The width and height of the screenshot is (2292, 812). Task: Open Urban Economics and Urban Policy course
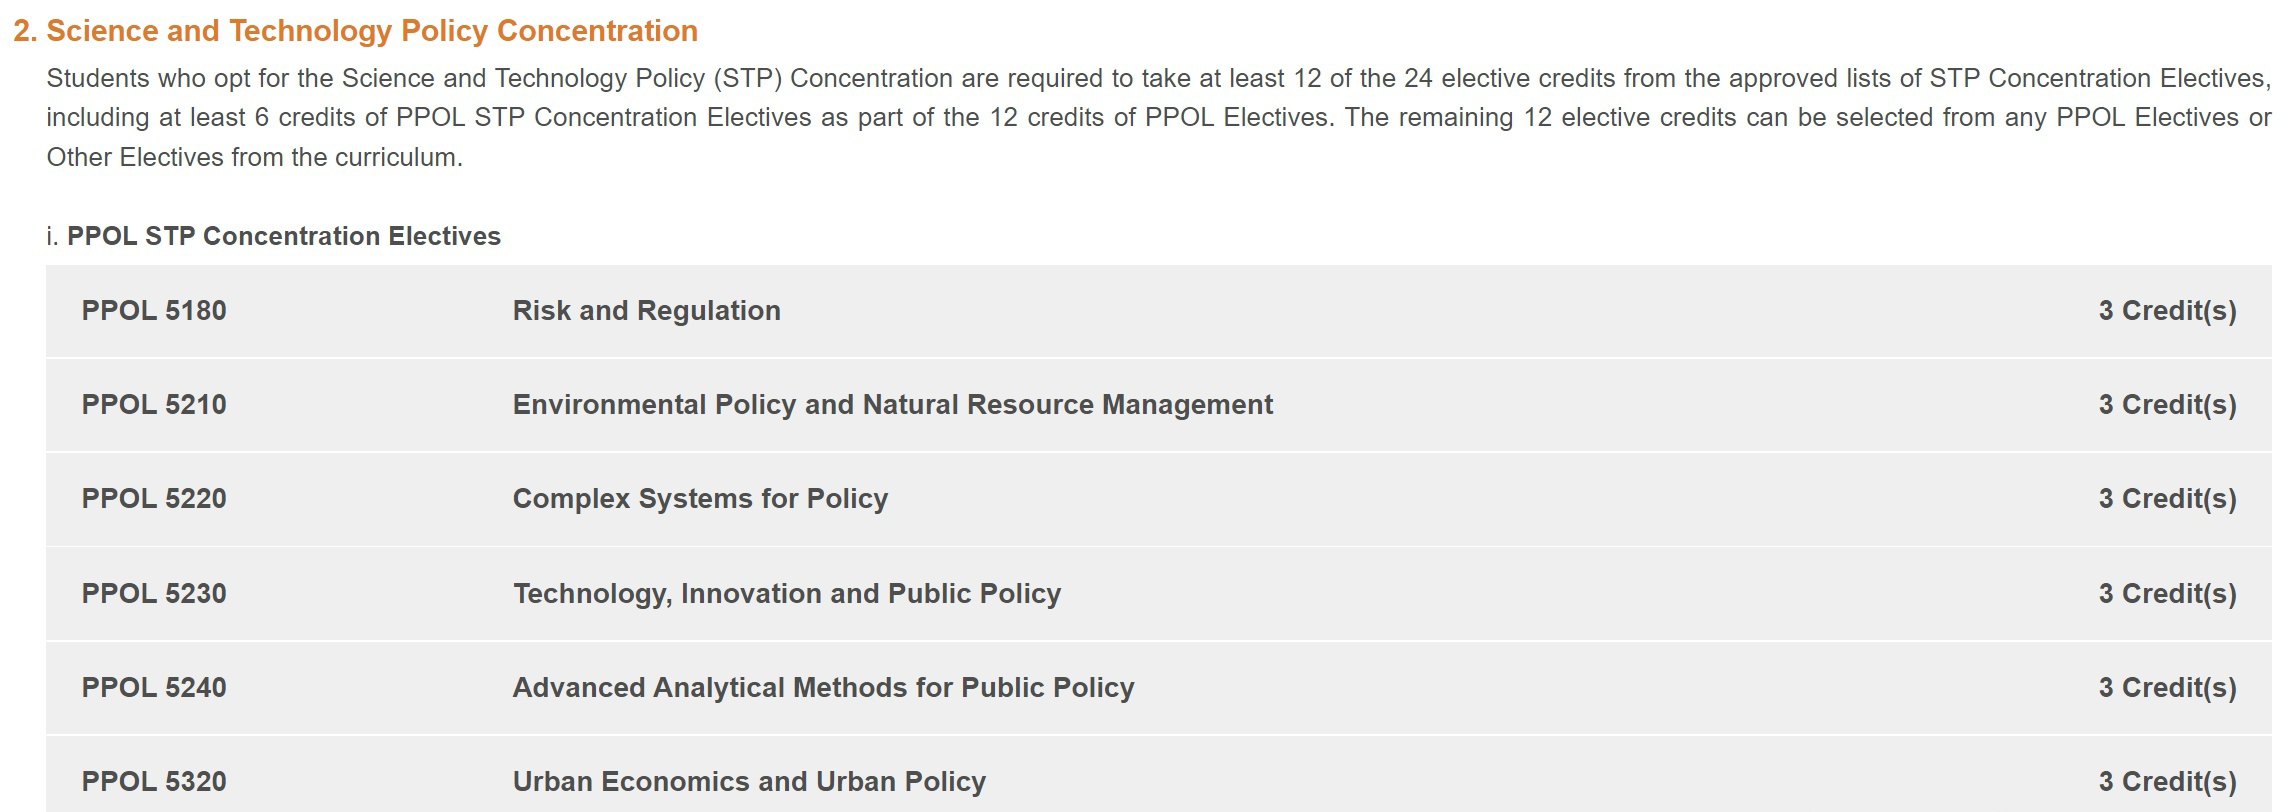(749, 782)
